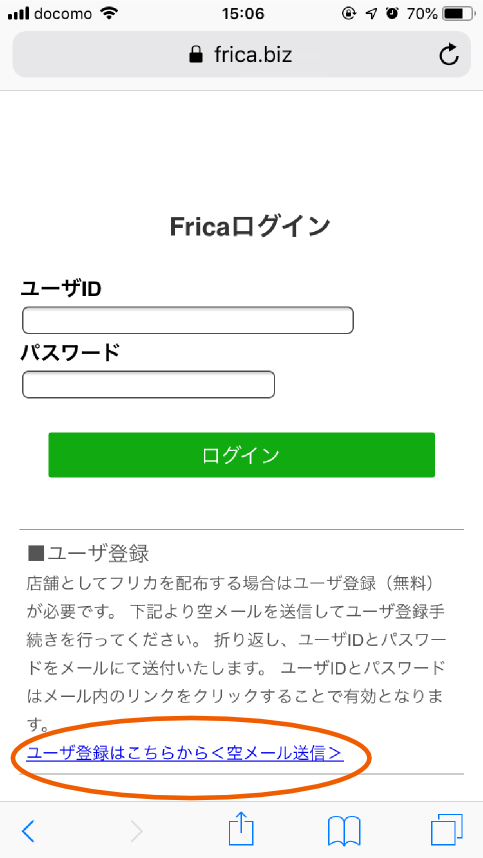Focus the パスワード input field
Image resolution: width=483 pixels, height=858 pixels.
pos(148,384)
